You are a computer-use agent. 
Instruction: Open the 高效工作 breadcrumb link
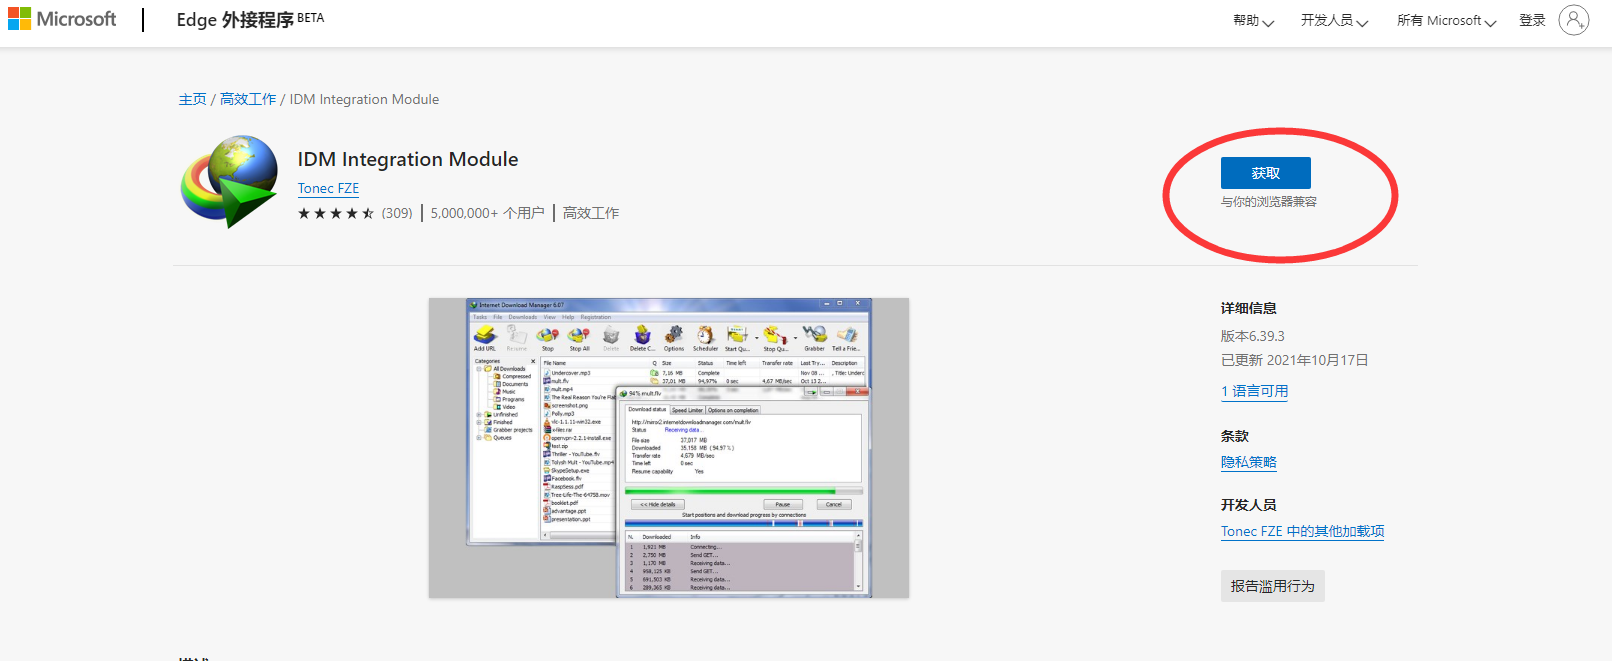click(x=248, y=99)
